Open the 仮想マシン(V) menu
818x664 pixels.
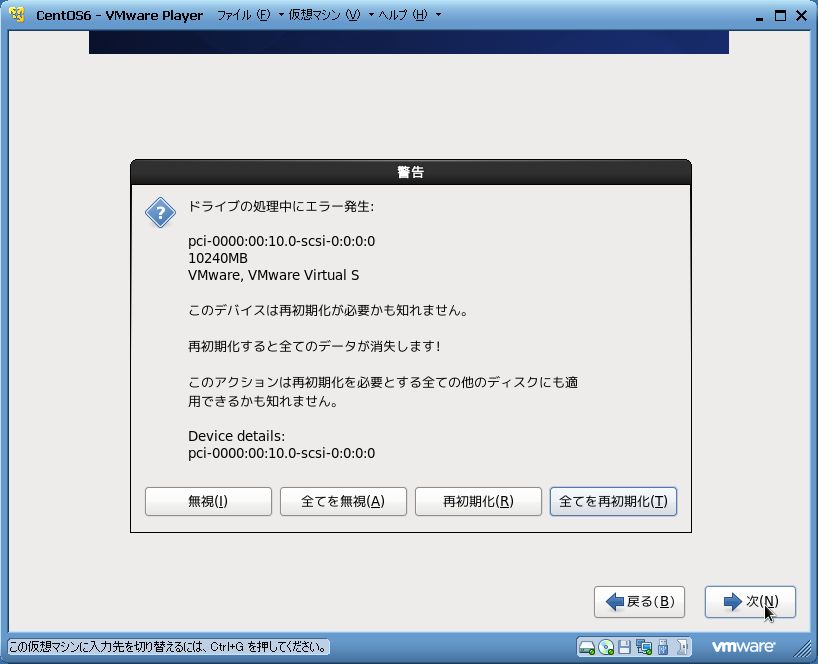click(x=324, y=15)
